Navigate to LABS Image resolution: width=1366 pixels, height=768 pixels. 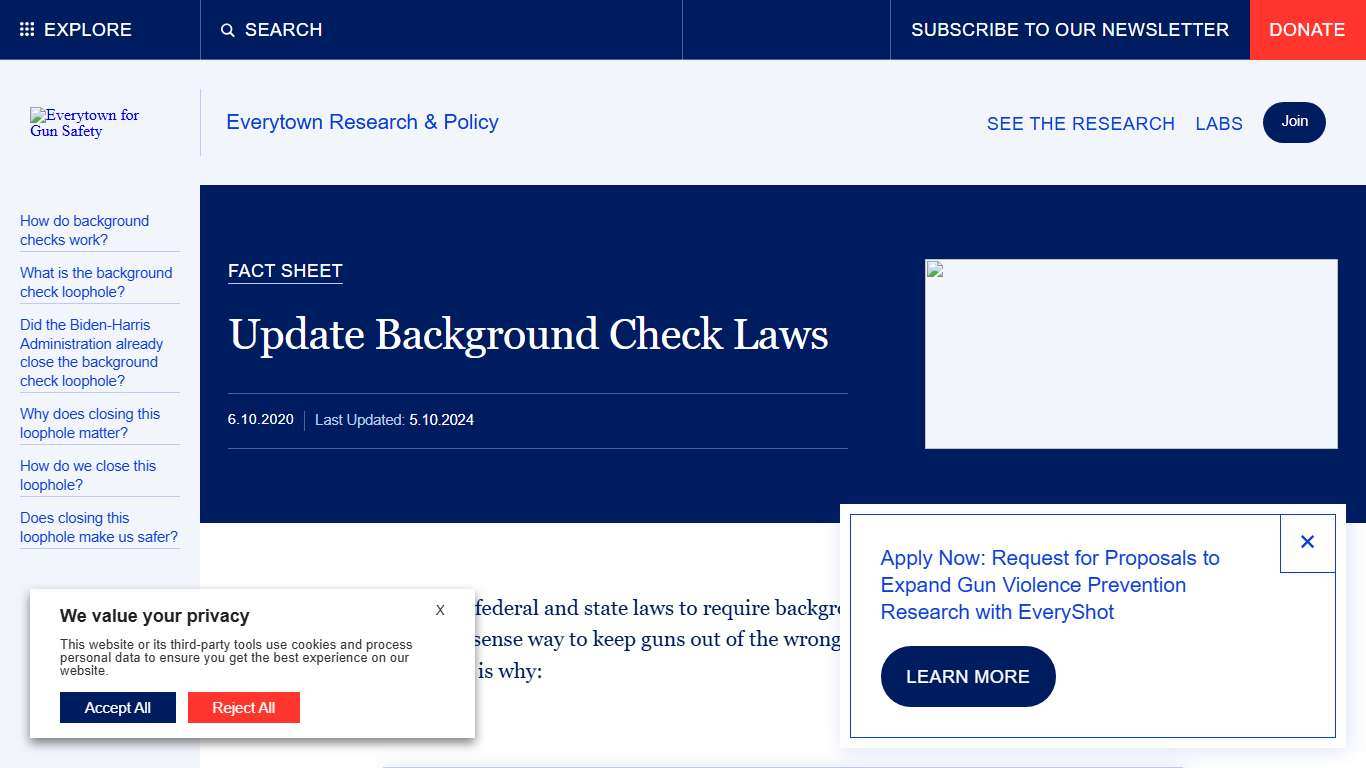[1218, 123]
